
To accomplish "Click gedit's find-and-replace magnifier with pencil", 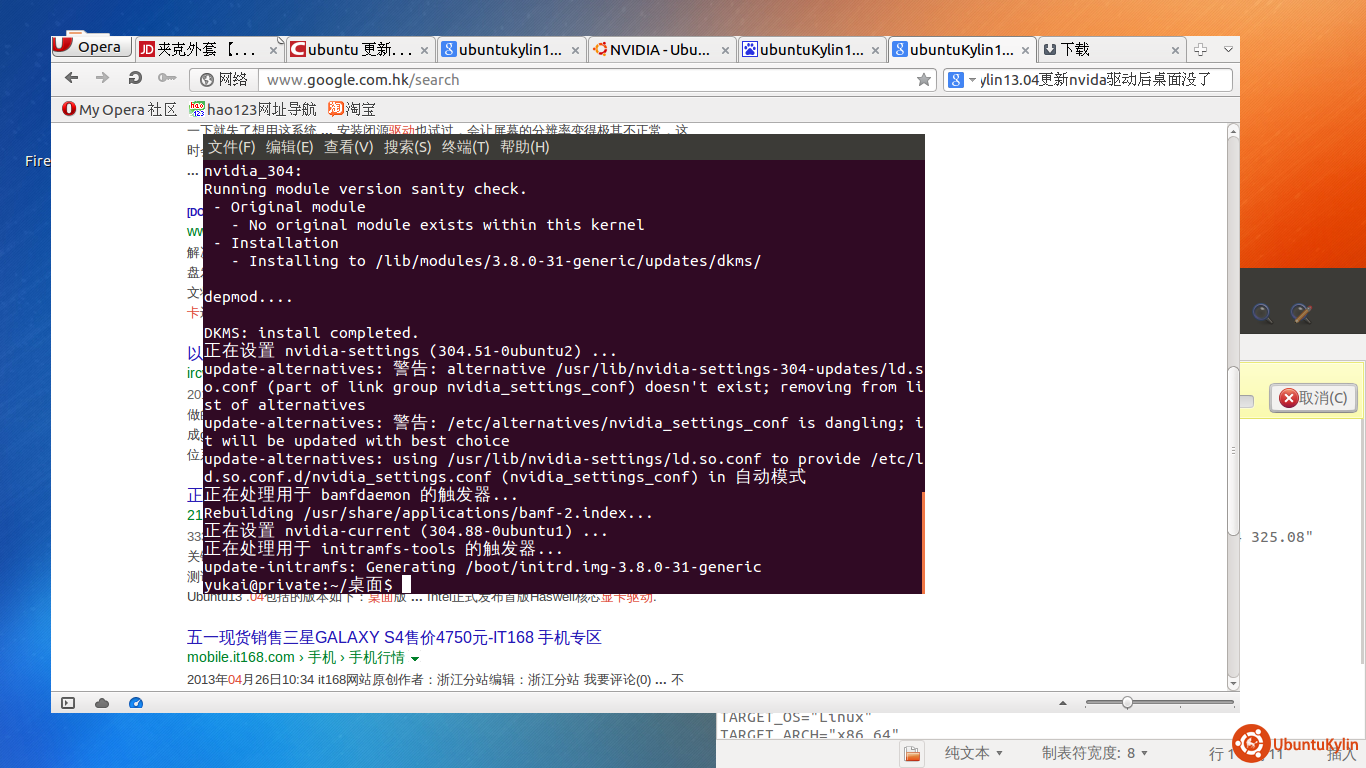I will [1300, 314].
